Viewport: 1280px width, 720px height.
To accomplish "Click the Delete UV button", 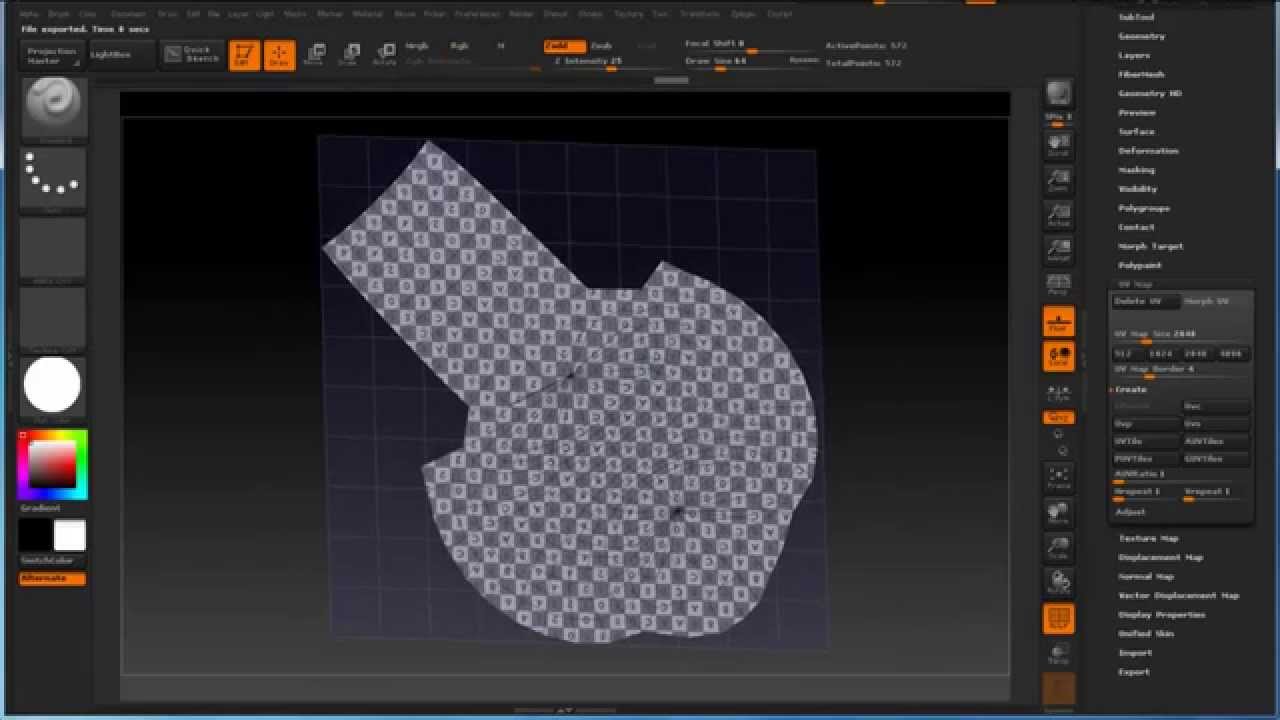I will (x=1146, y=301).
